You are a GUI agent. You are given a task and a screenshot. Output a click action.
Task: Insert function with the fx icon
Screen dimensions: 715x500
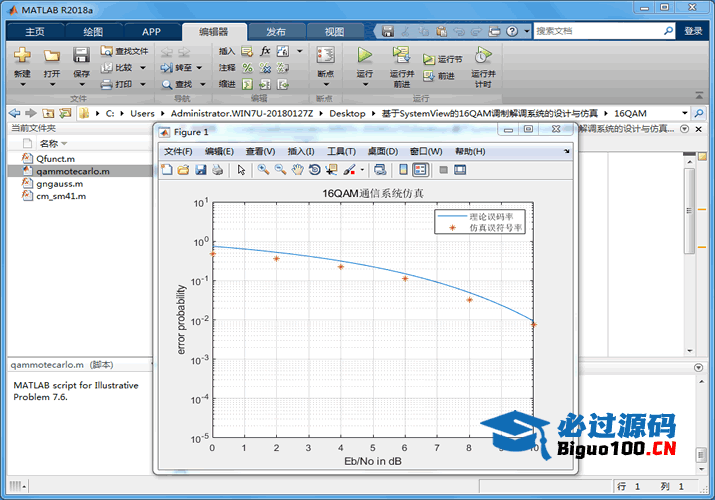coord(265,51)
